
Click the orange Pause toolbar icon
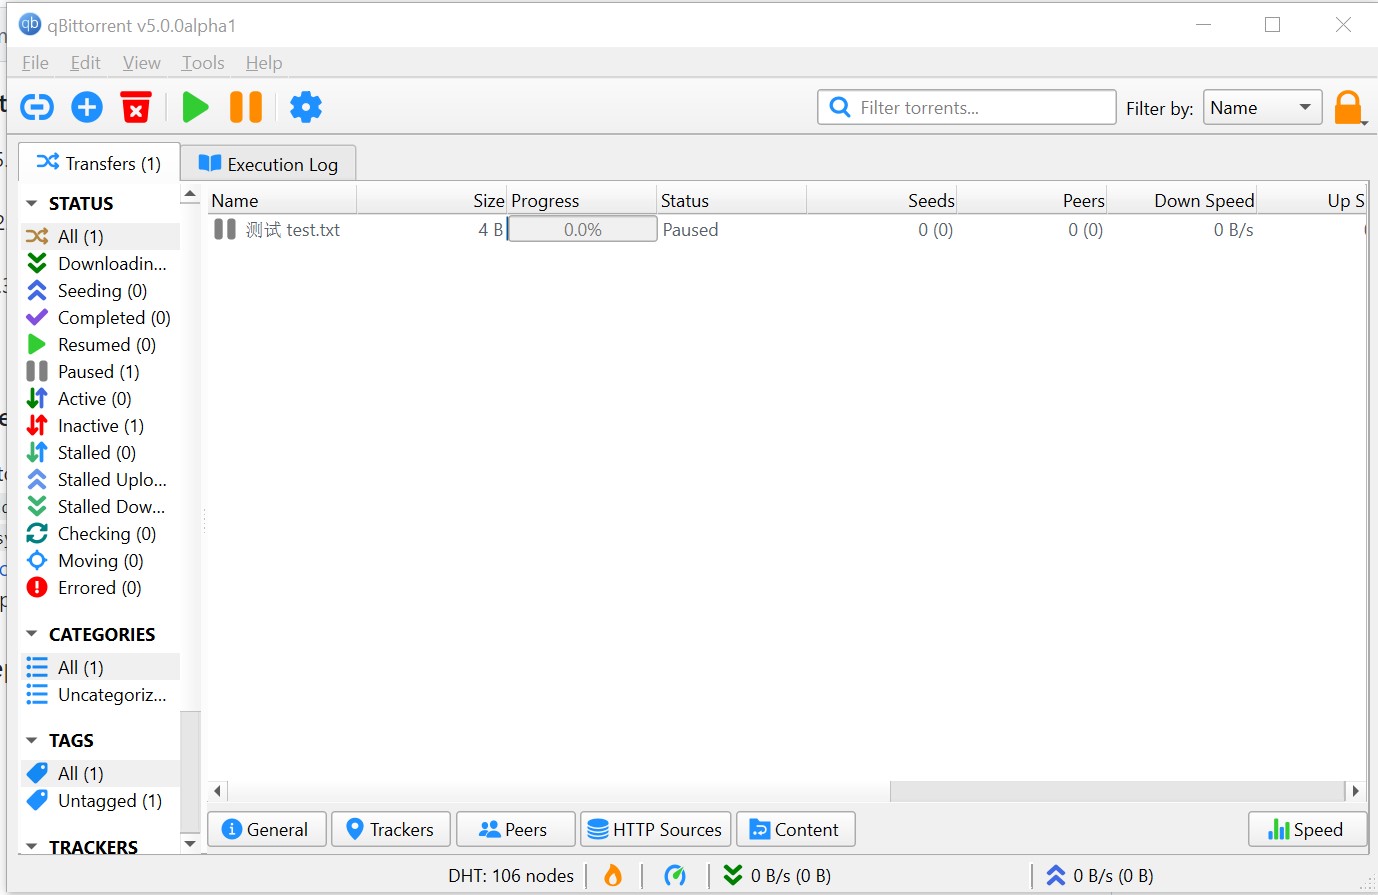point(246,107)
